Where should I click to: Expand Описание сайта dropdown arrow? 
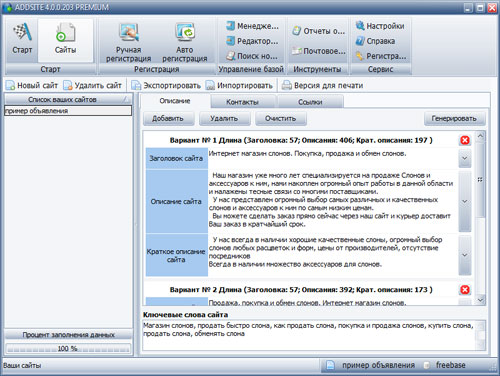(x=465, y=201)
